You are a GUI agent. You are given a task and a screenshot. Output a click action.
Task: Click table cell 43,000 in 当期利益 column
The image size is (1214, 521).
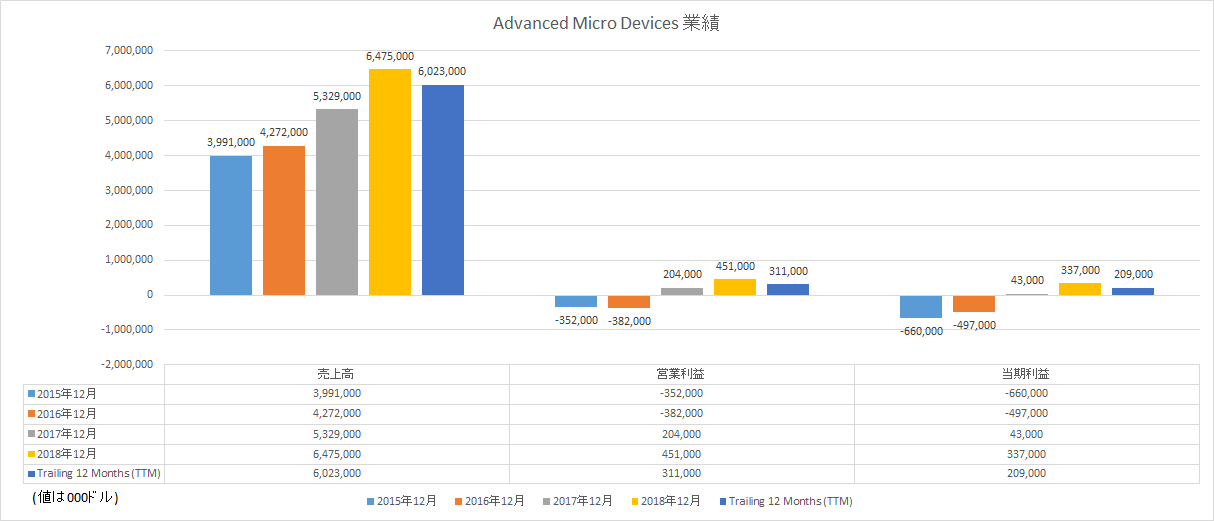1027,434
